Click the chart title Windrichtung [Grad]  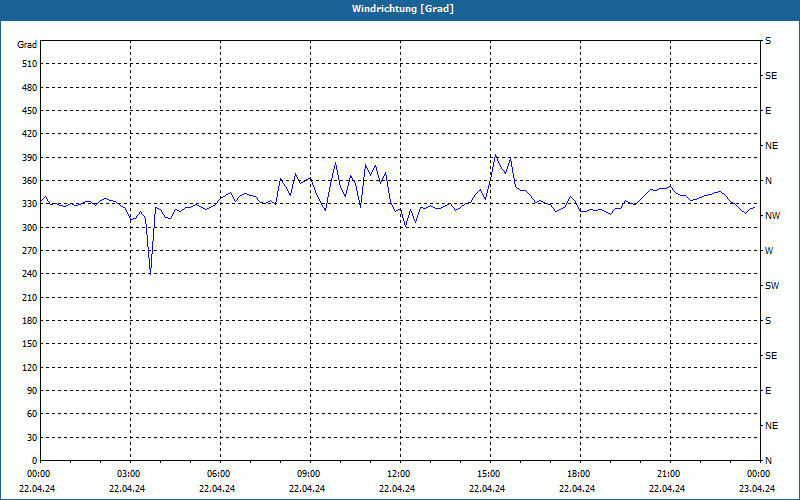pyautogui.click(x=403, y=9)
